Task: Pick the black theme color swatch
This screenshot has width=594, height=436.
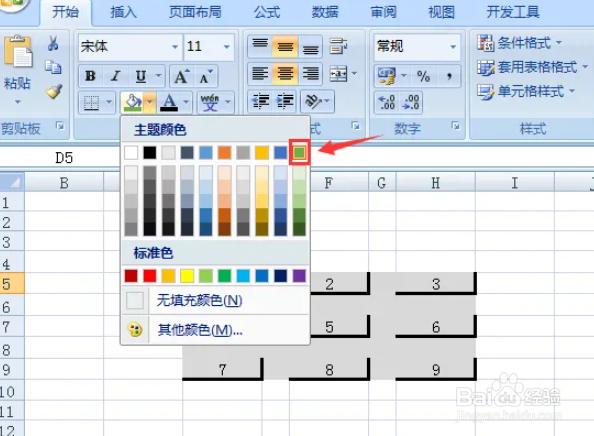Action: (150, 153)
